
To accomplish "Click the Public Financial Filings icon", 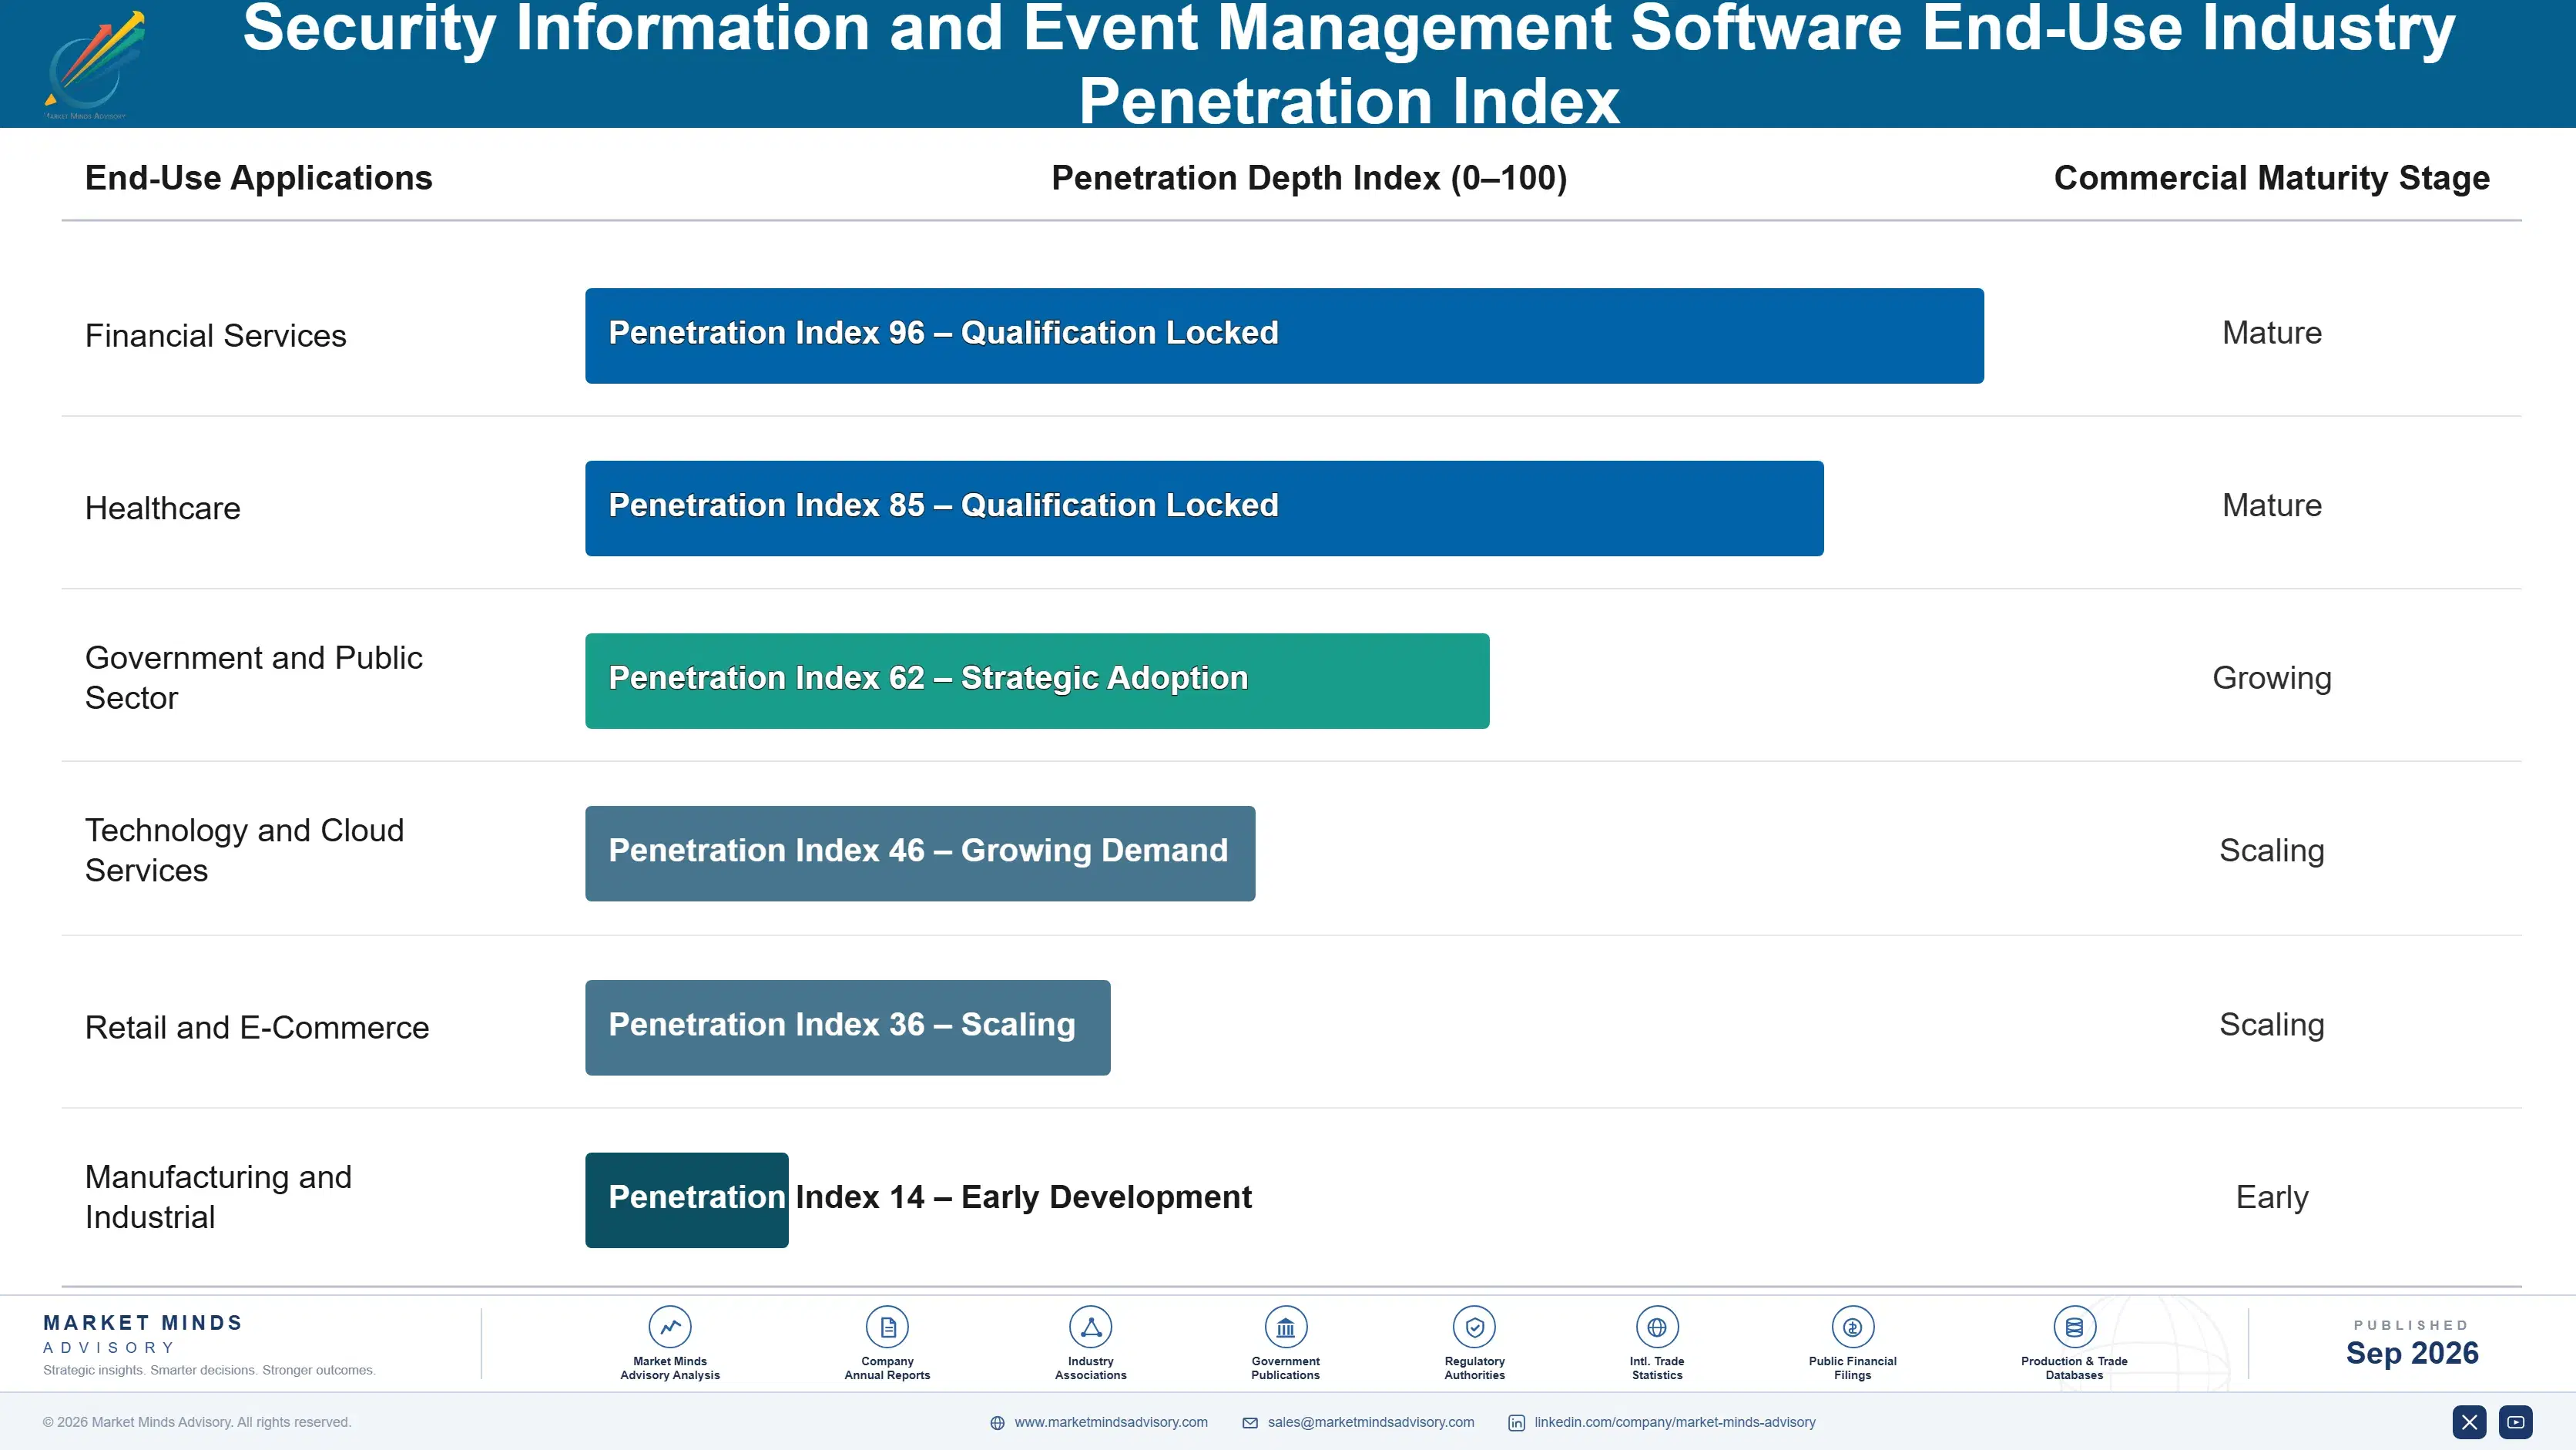I will (x=1853, y=1327).
